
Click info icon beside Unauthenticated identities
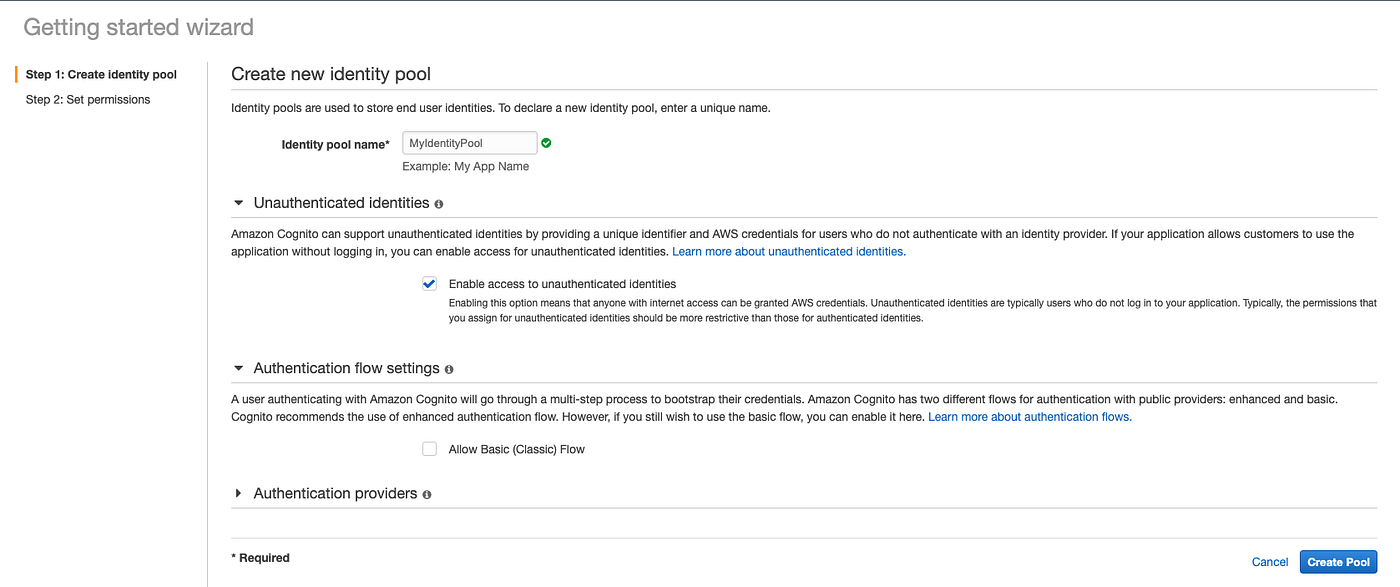[438, 204]
